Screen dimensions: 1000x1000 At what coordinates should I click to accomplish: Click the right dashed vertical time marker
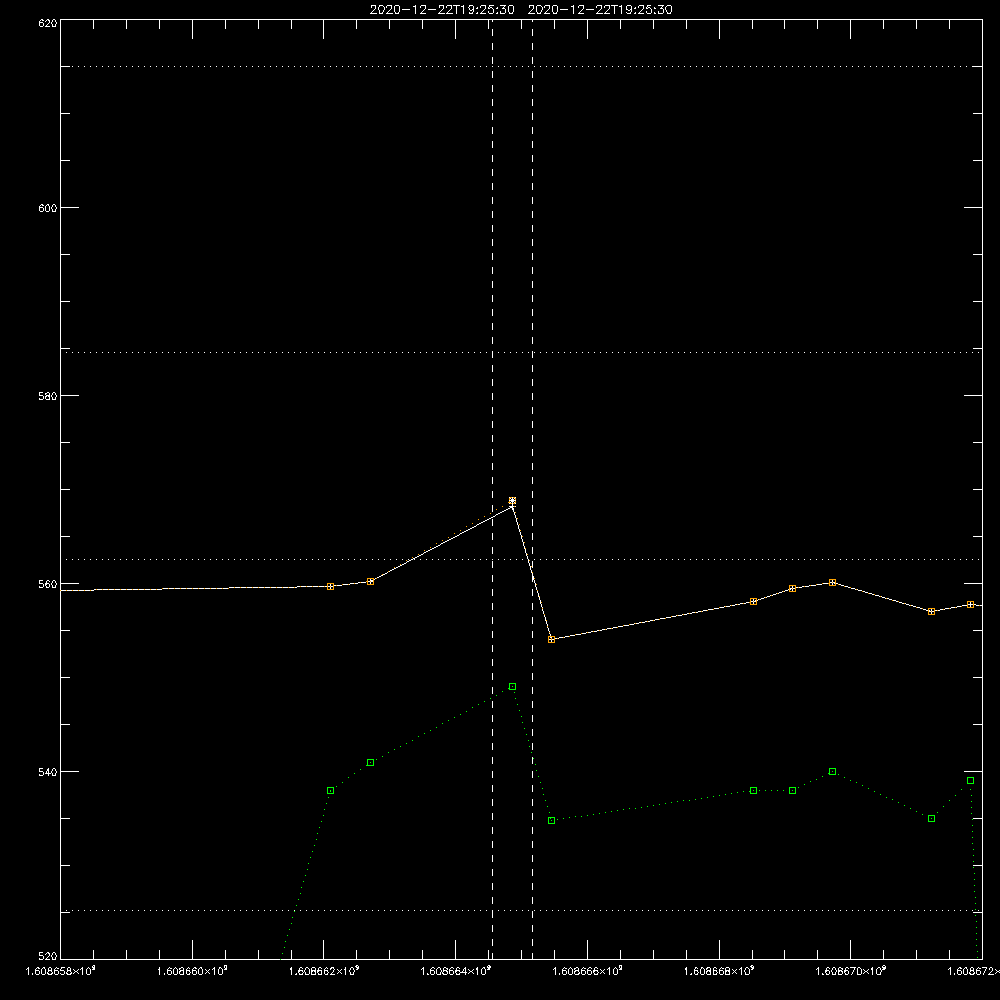coord(533,489)
